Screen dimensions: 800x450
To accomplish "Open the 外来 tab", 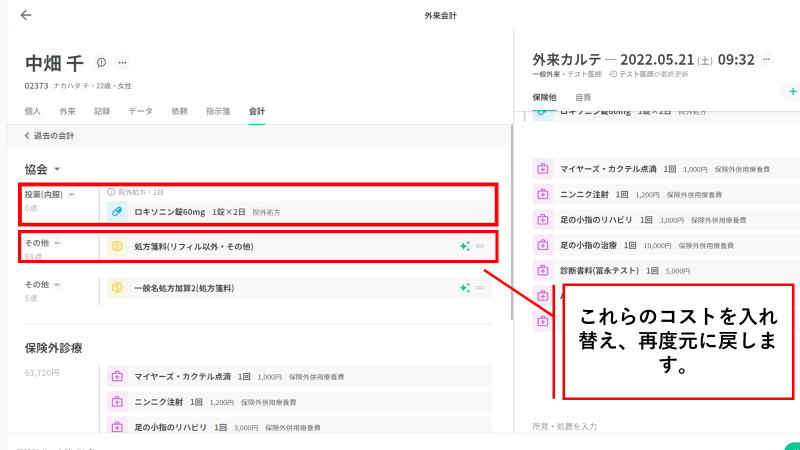I will coord(67,111).
